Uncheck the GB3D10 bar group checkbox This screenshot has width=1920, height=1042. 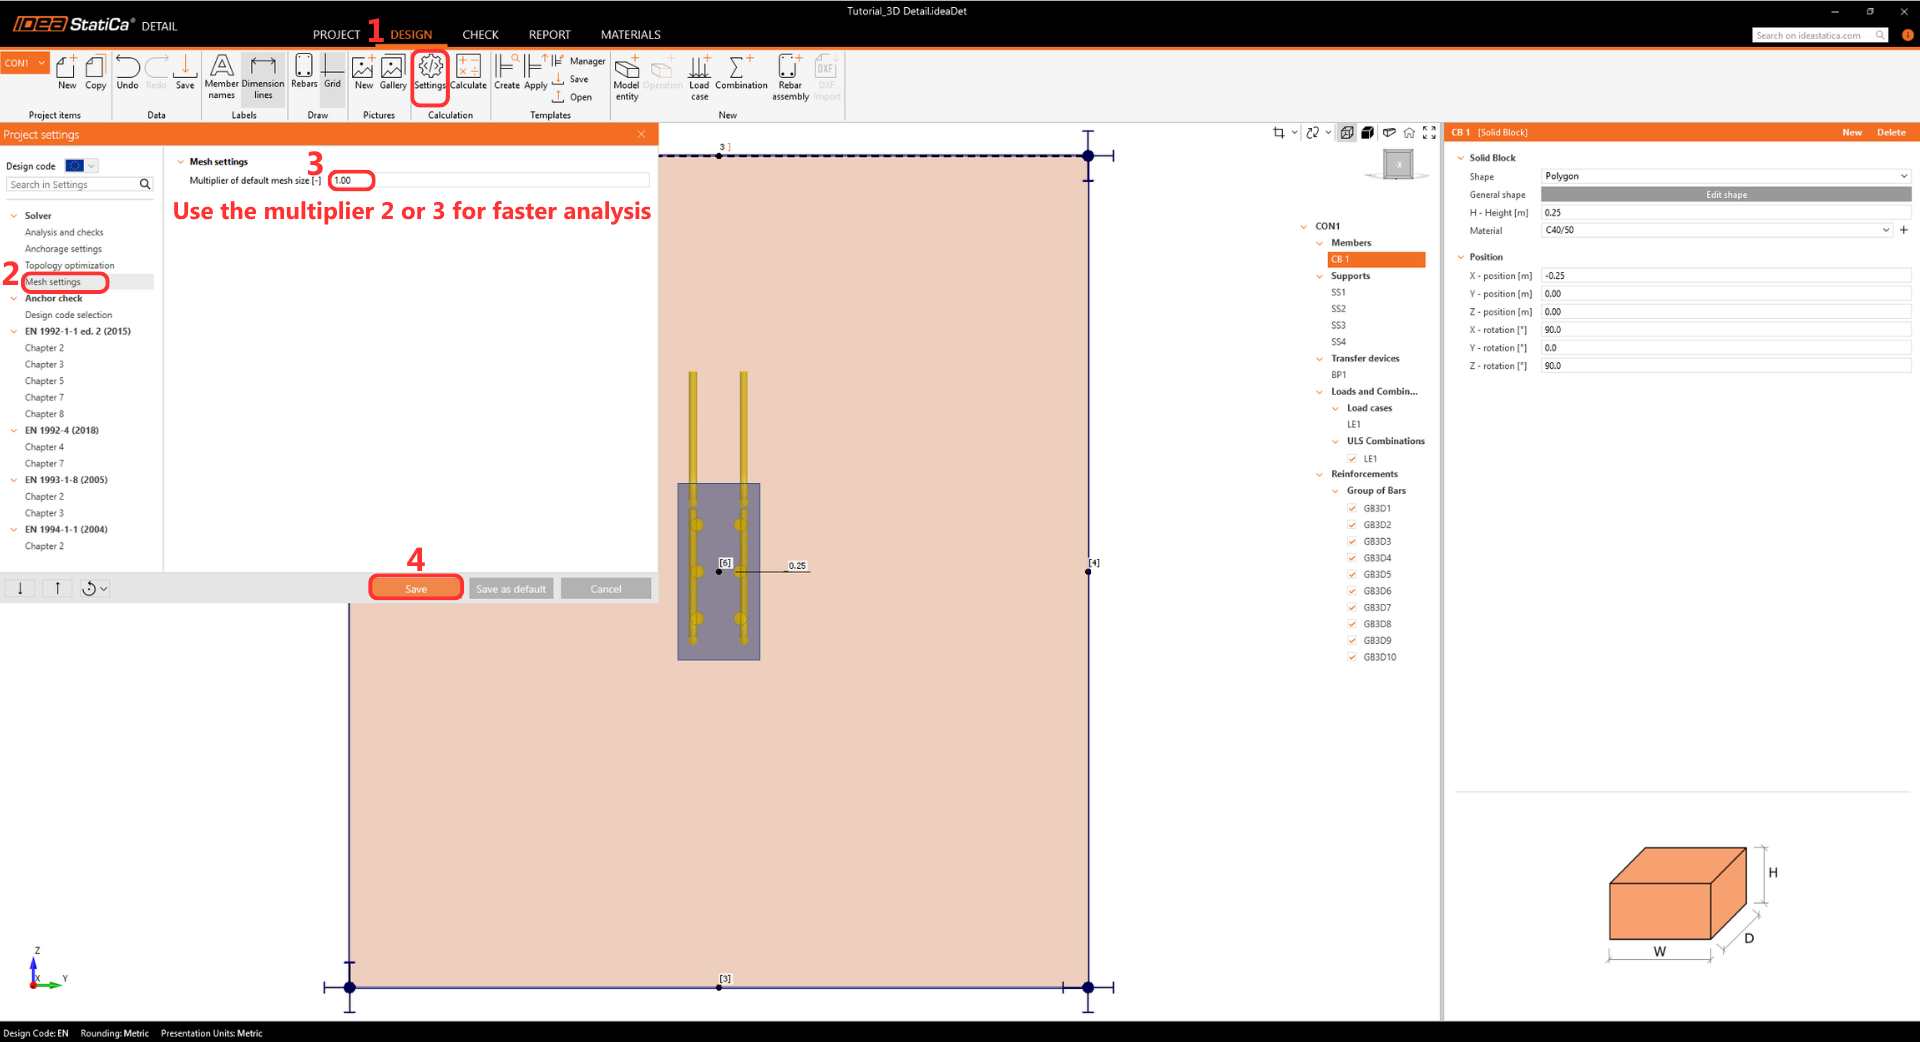click(x=1352, y=657)
